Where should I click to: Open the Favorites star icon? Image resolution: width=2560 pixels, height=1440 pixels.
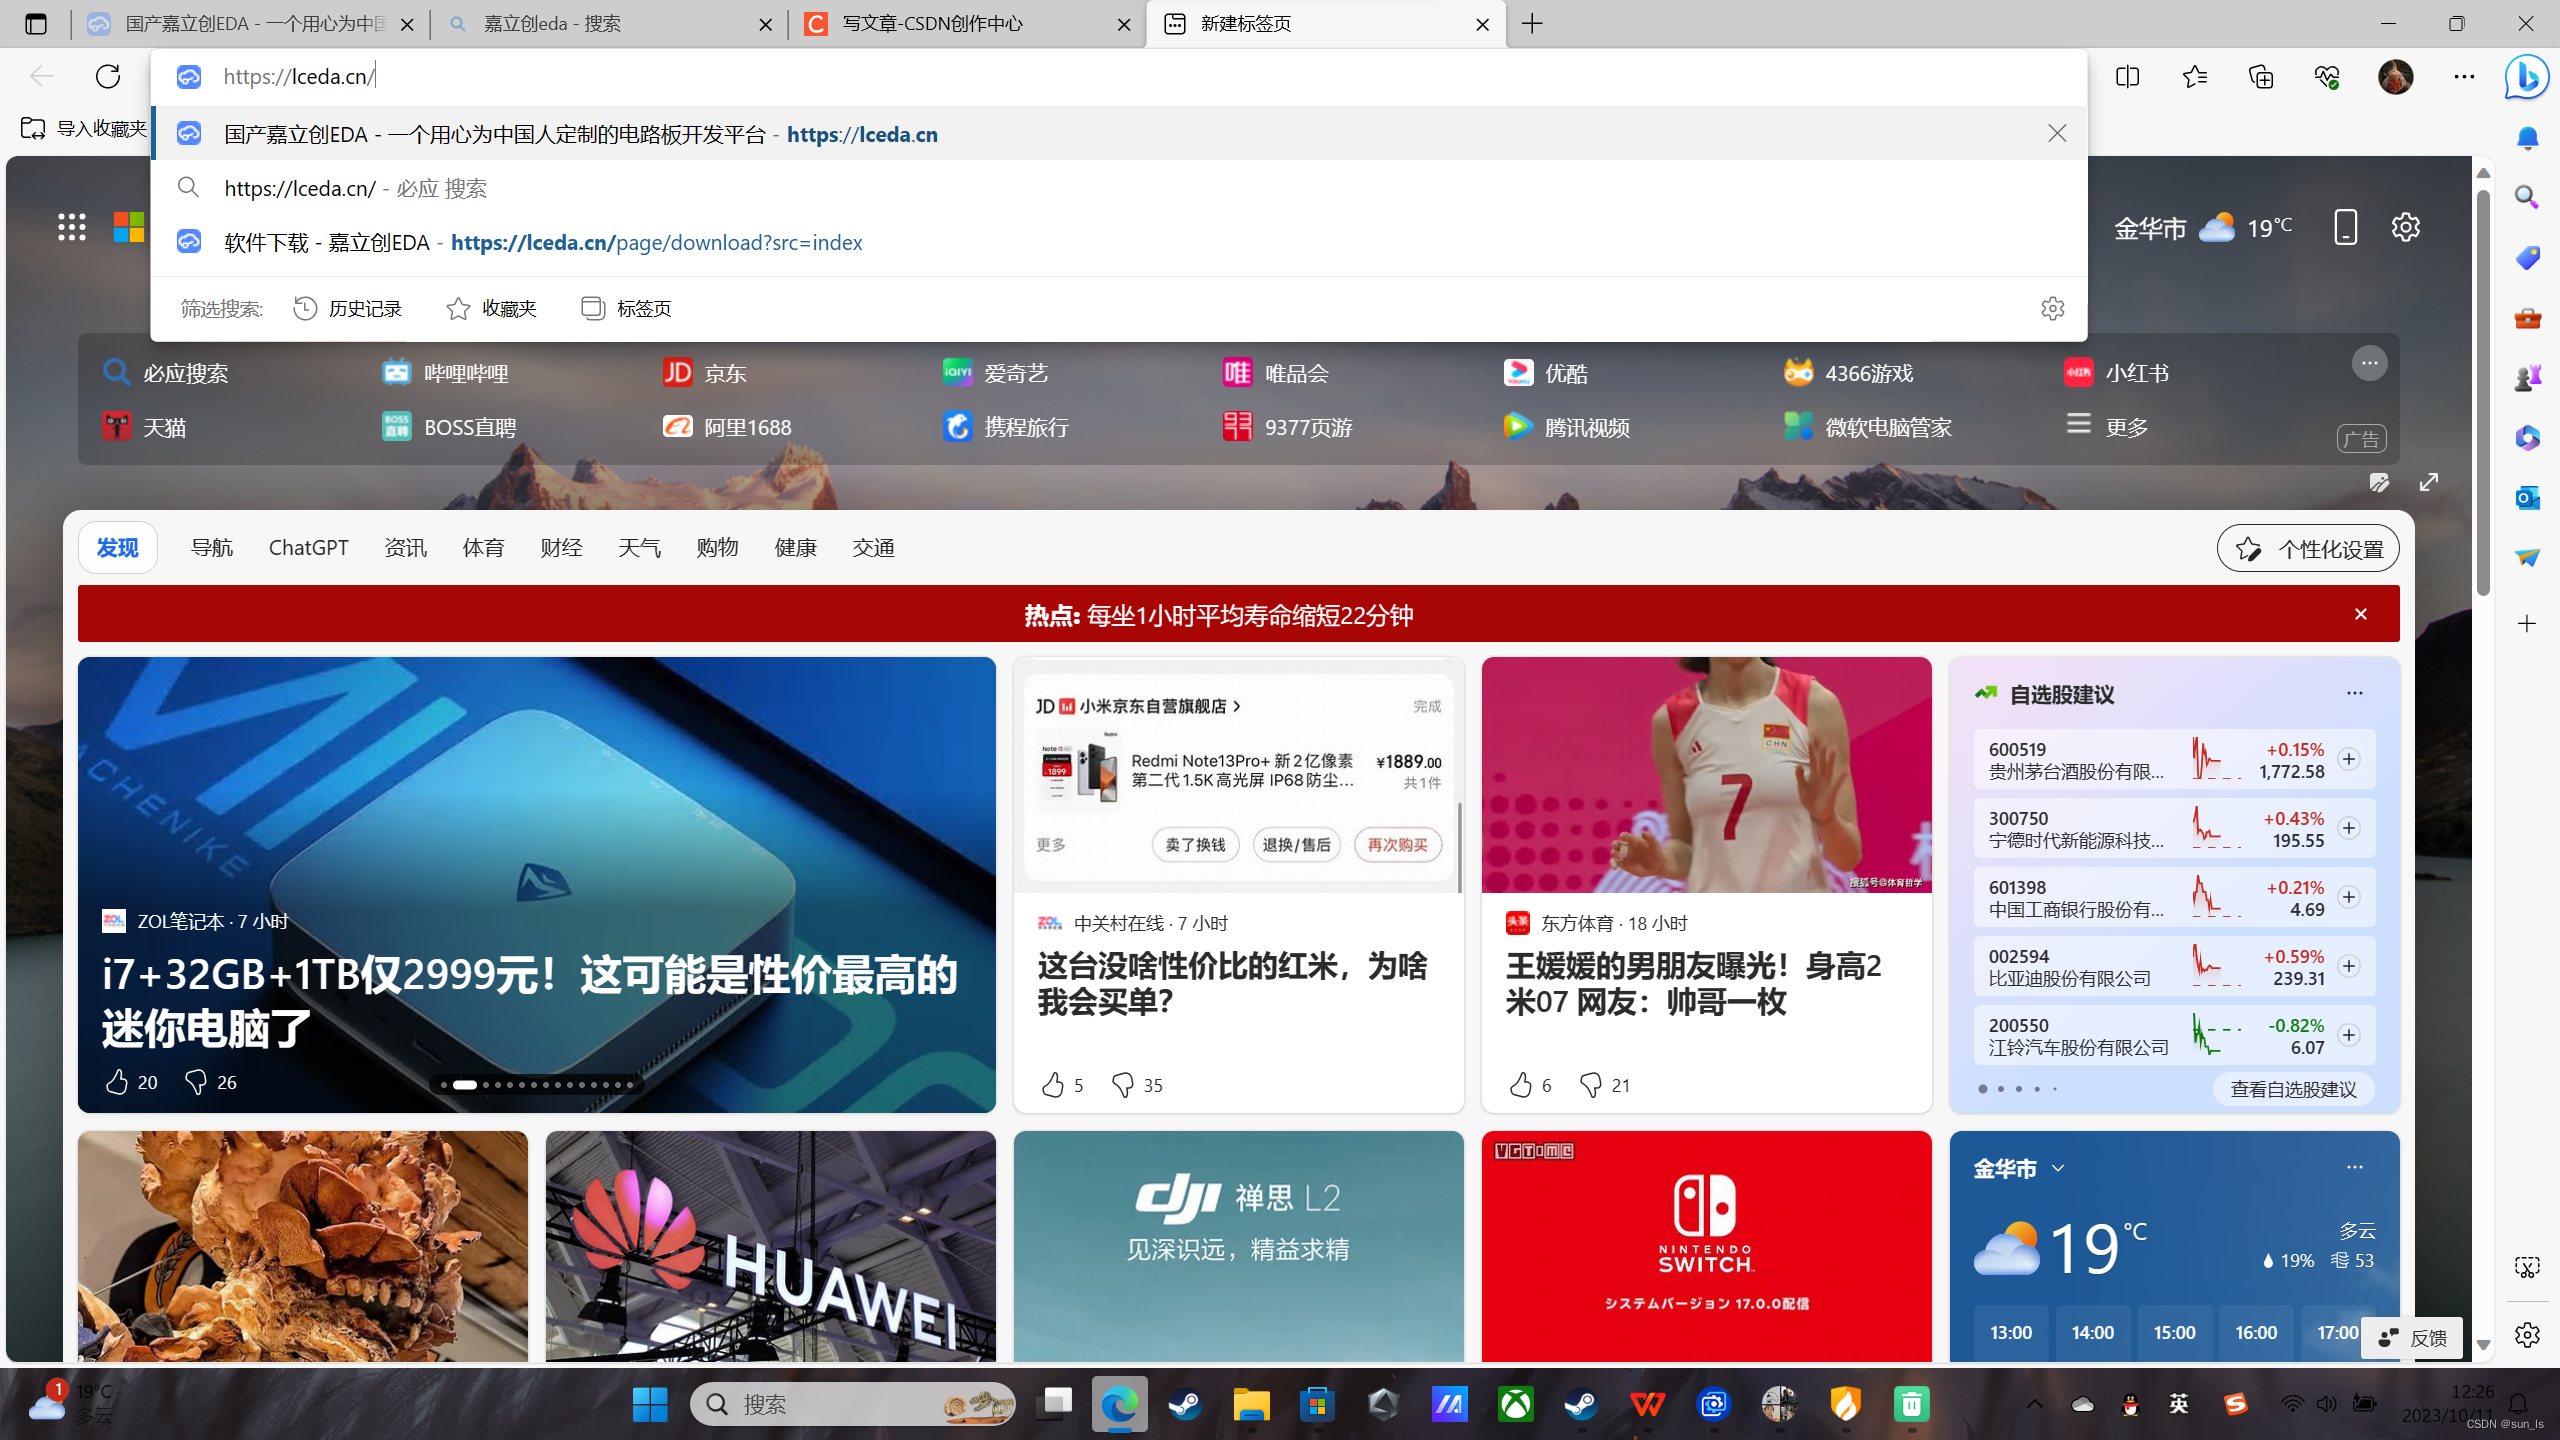pyautogui.click(x=2194, y=77)
